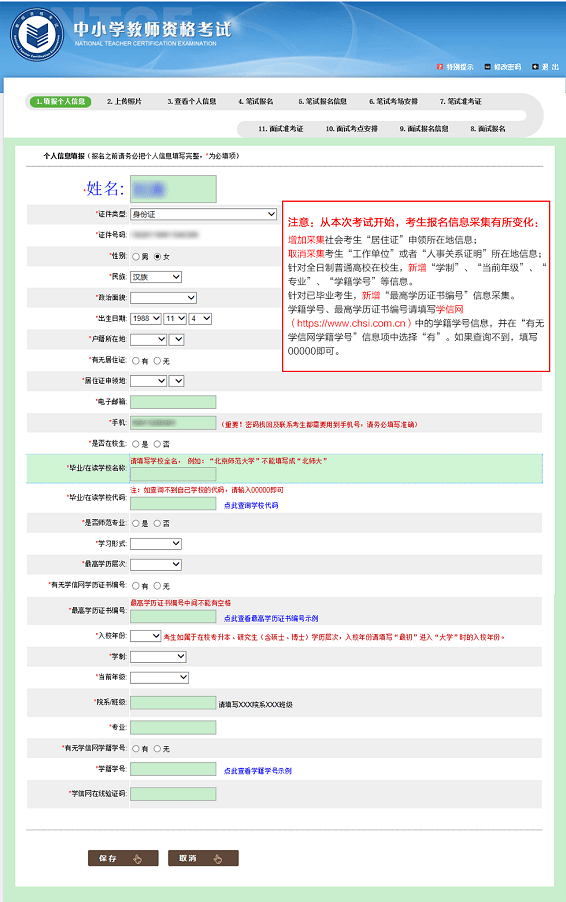This screenshot has height=902, width=566.
Task: Click the 学籍学号 input field
Action: [x=173, y=769]
